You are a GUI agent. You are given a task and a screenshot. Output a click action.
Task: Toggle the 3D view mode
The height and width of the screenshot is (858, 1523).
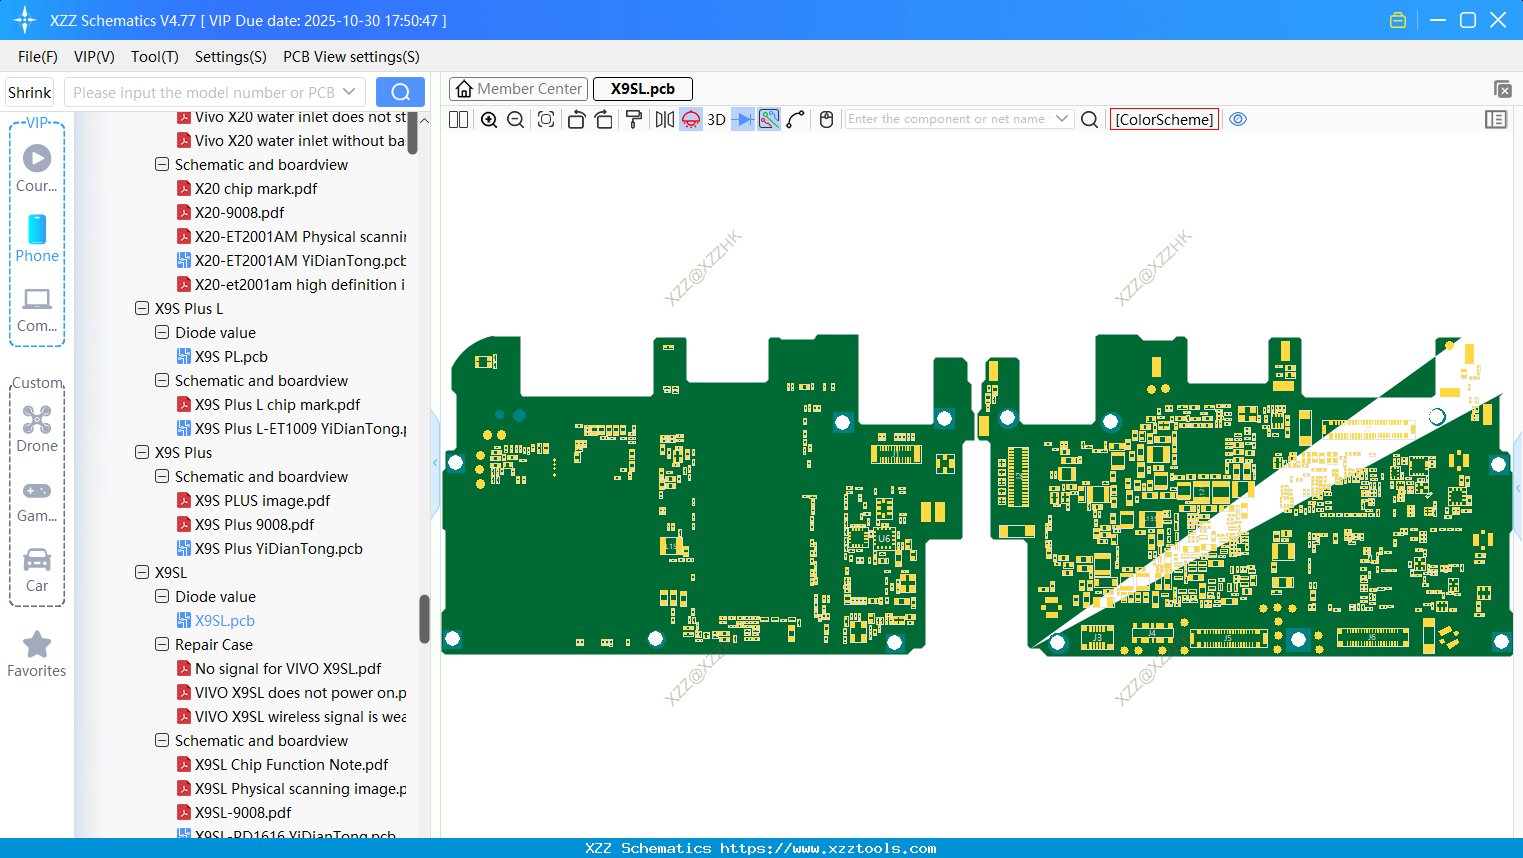[716, 120]
